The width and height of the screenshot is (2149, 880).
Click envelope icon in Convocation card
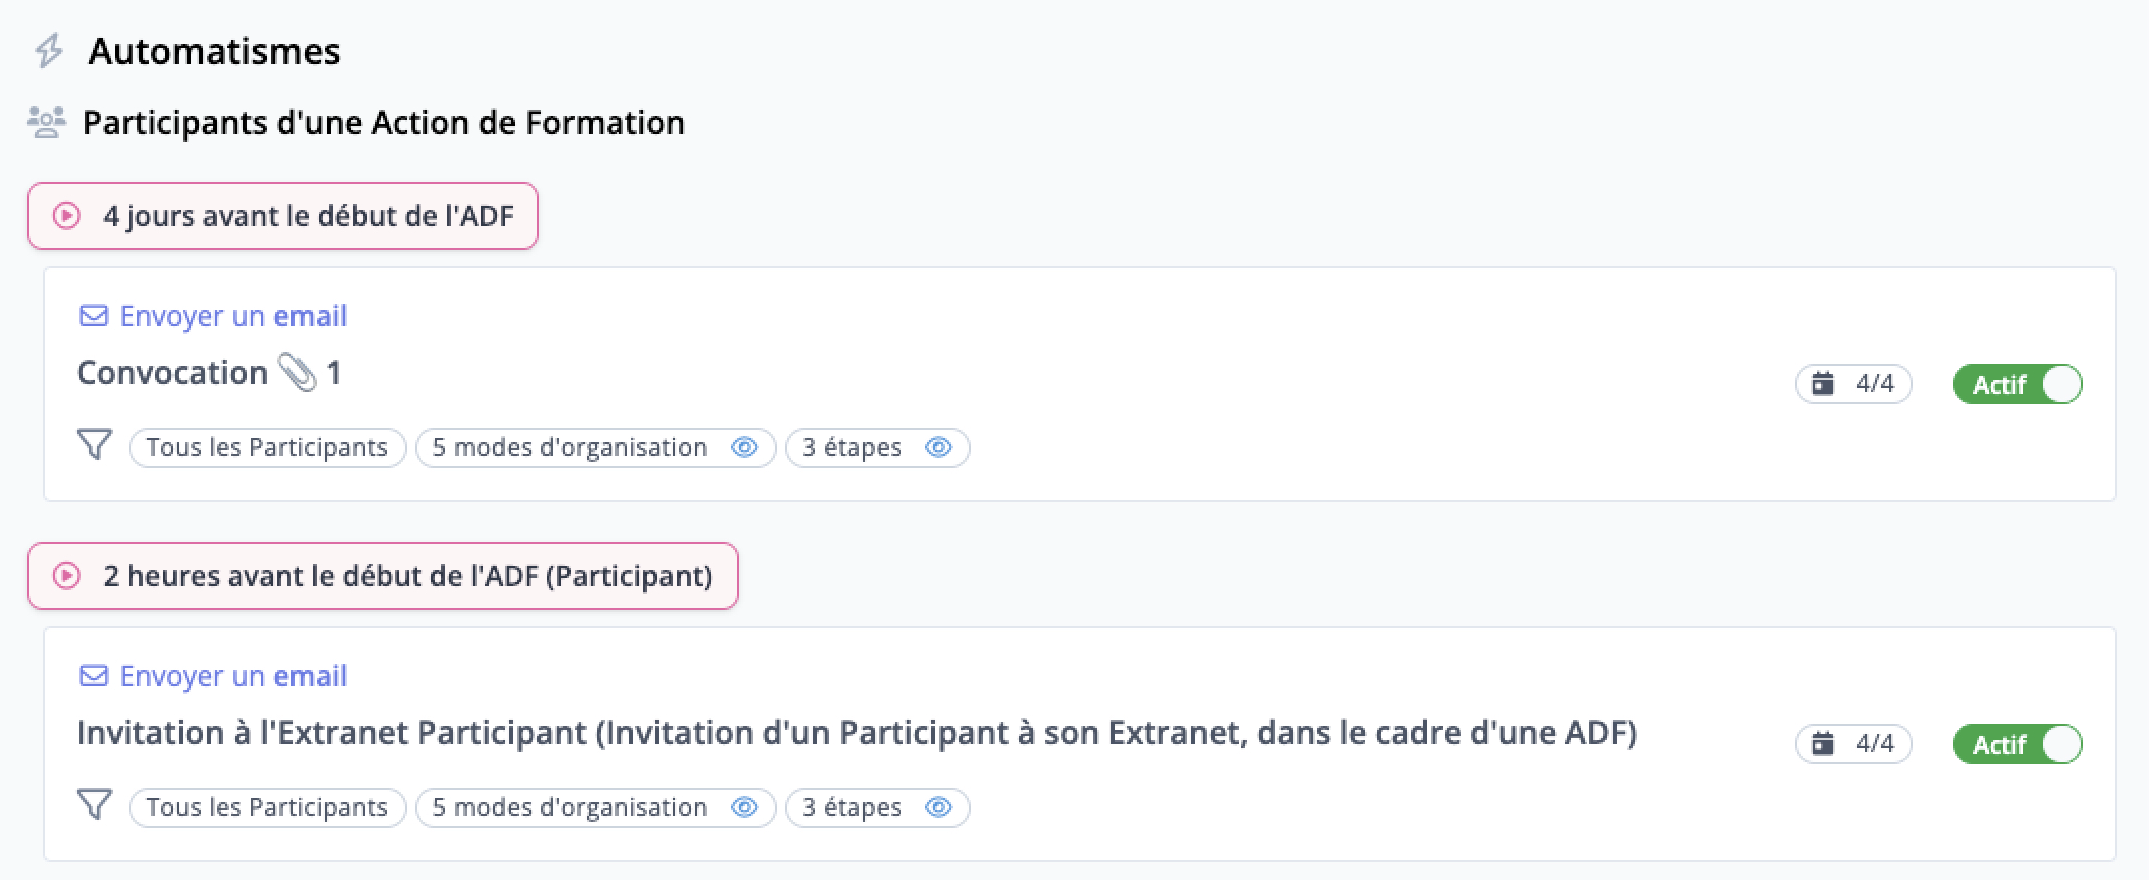[94, 316]
